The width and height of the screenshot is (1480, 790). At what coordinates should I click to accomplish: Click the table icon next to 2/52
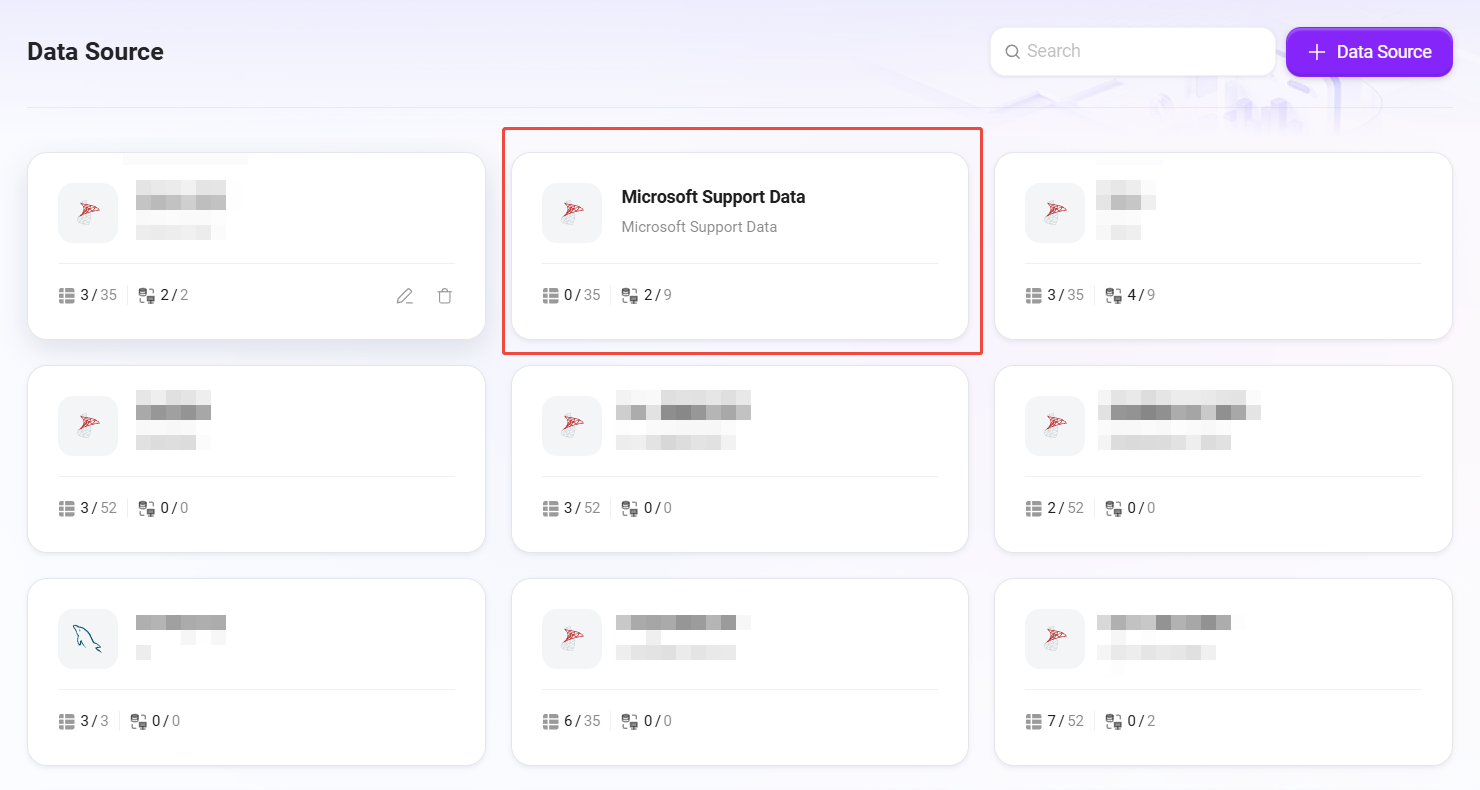point(1034,508)
